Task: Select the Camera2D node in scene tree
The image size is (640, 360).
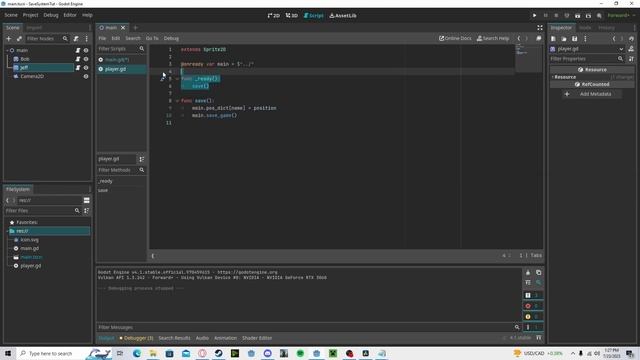Action: [32, 76]
